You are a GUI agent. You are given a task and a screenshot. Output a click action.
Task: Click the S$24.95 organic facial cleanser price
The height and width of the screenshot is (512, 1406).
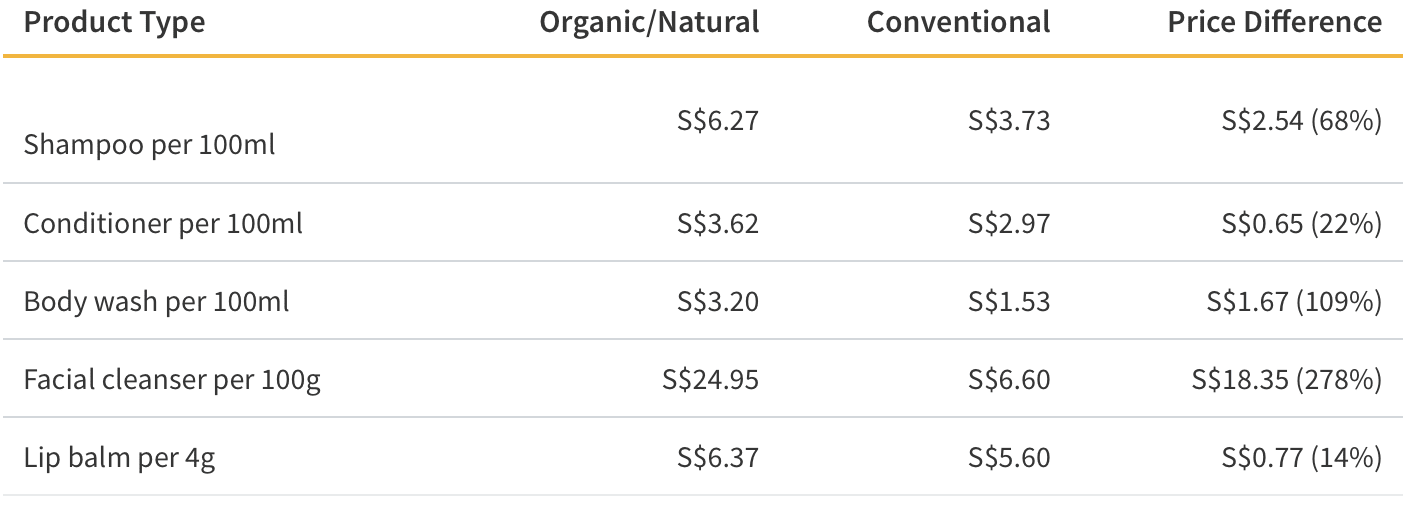point(710,380)
